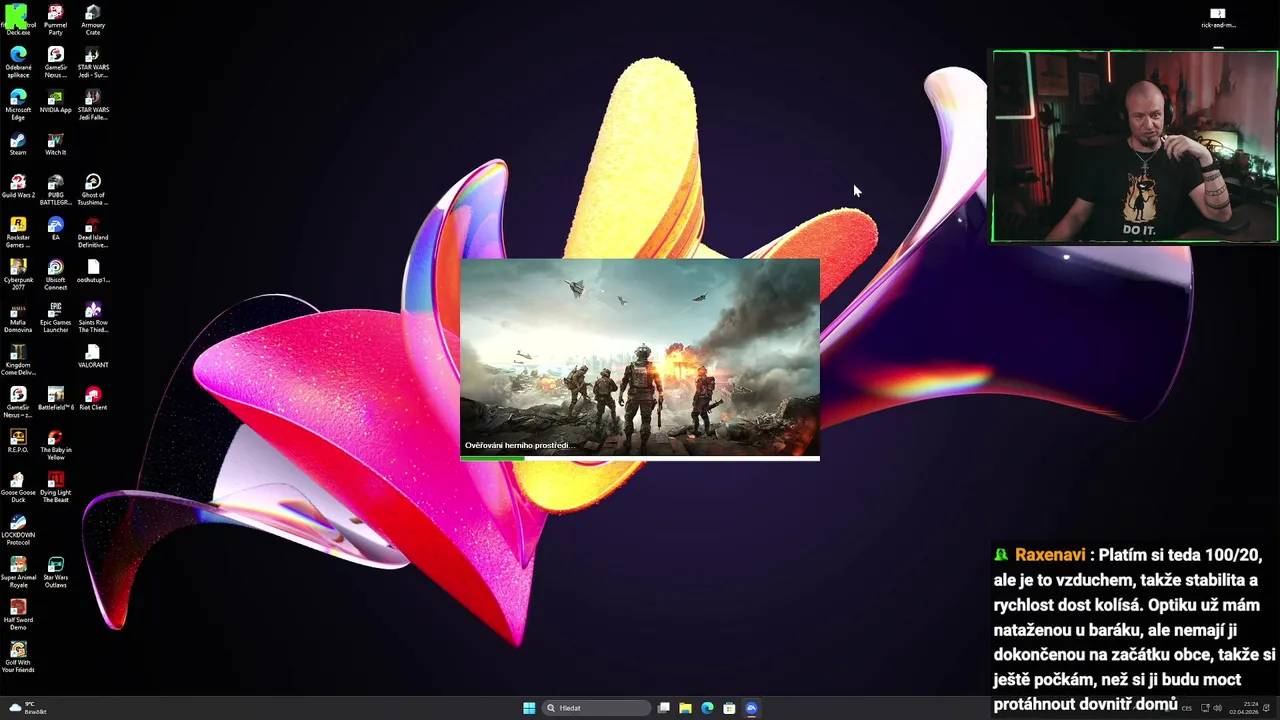Select the Kingdom Come Deliverance desktop icon
This screenshot has width=1280, height=720.
18,360
